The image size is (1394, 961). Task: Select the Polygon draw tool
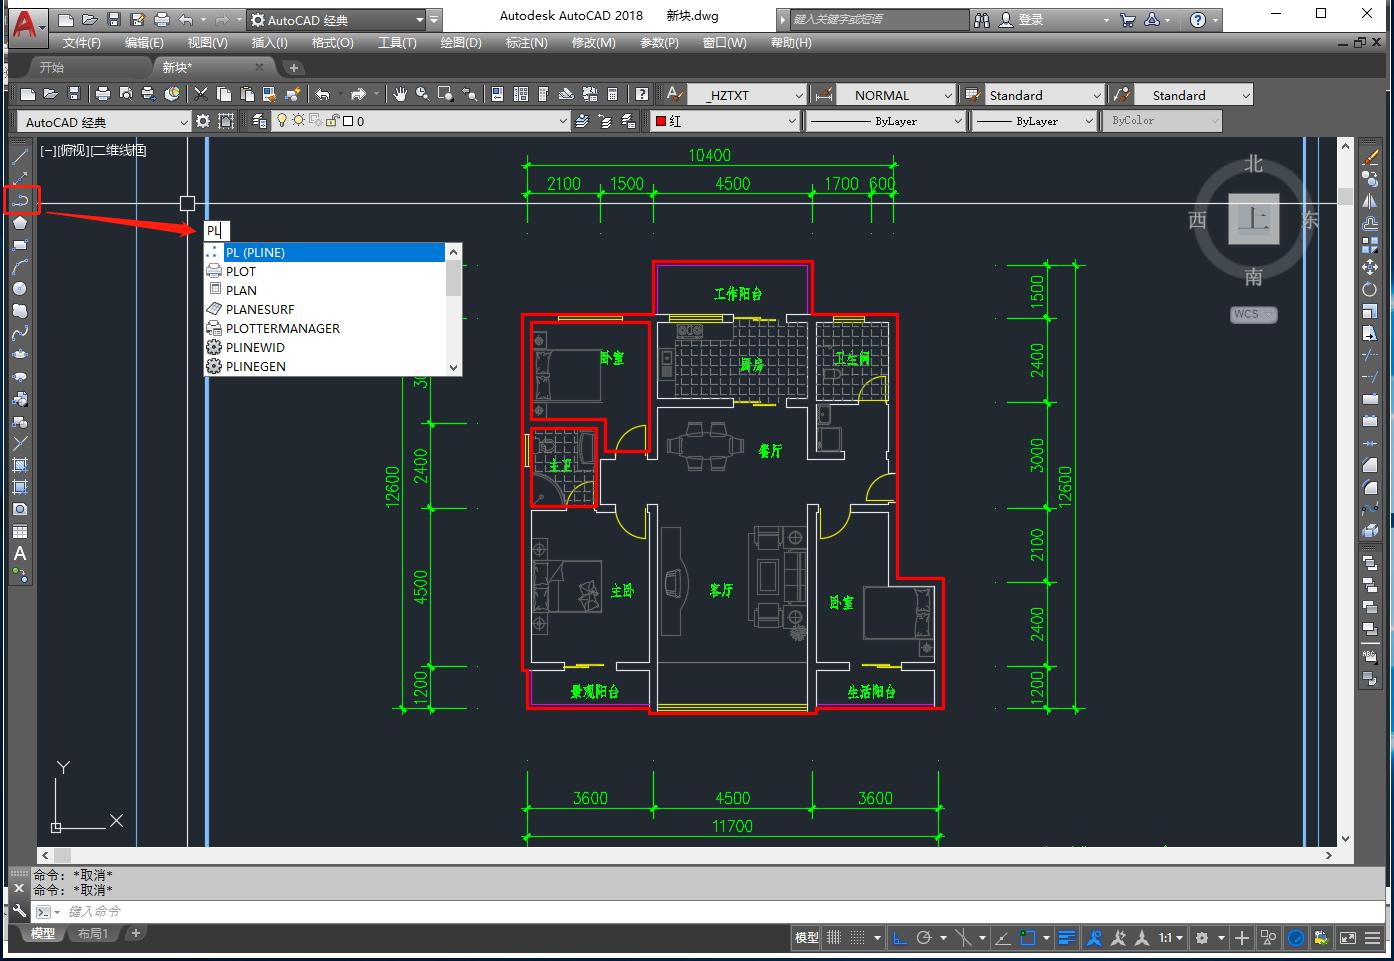click(20, 223)
